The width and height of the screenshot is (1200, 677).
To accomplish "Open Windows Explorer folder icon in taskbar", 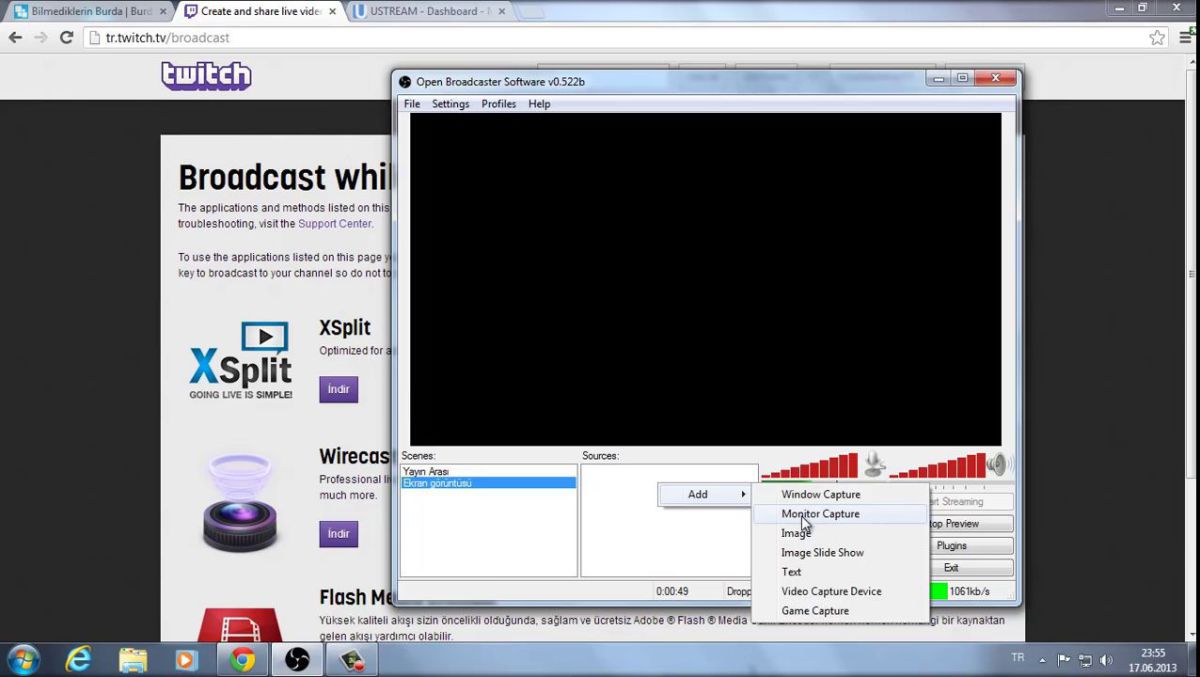I will click(x=133, y=660).
